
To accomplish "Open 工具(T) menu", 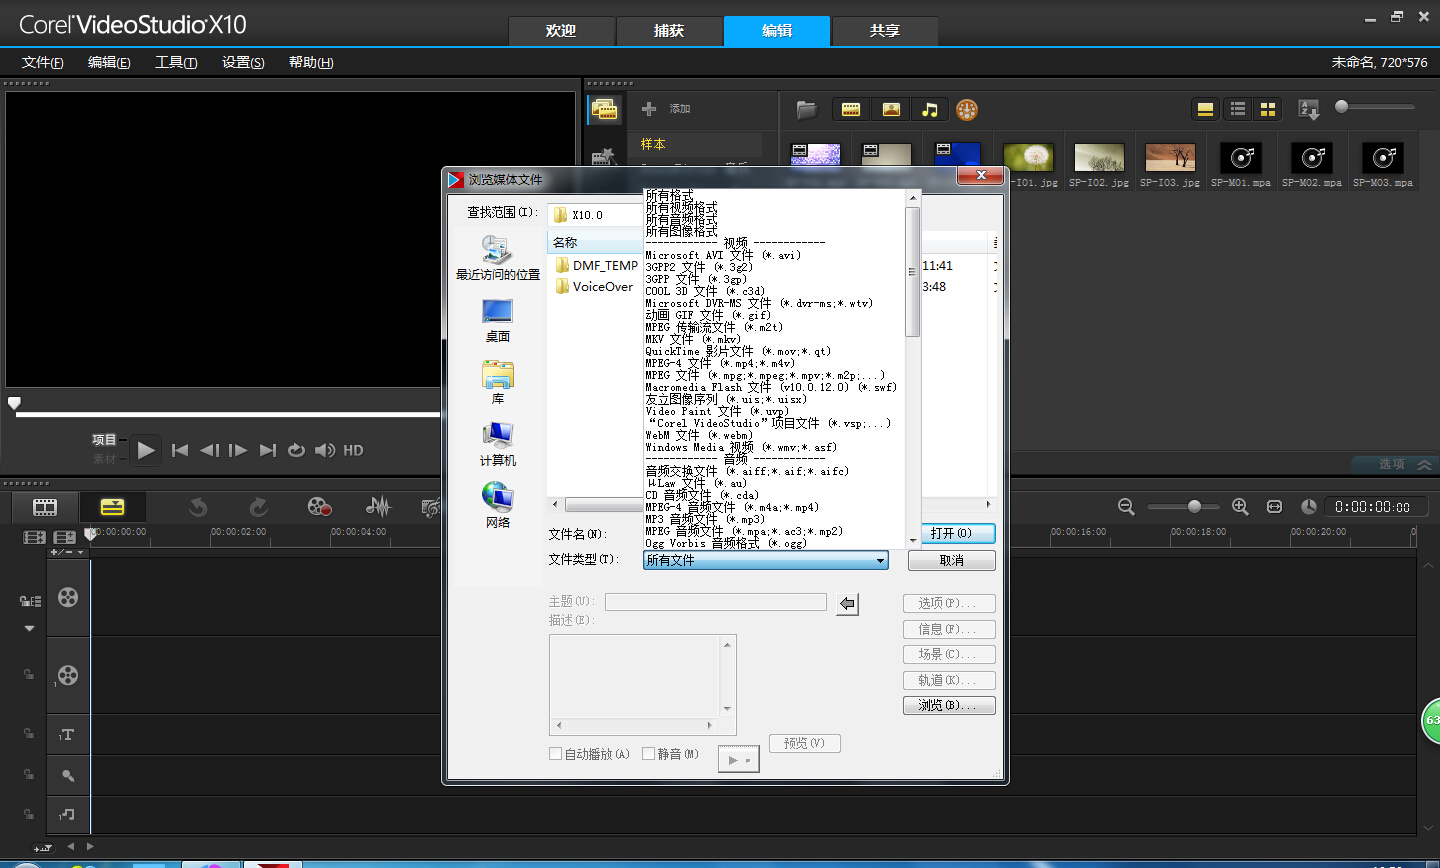I will pos(176,62).
